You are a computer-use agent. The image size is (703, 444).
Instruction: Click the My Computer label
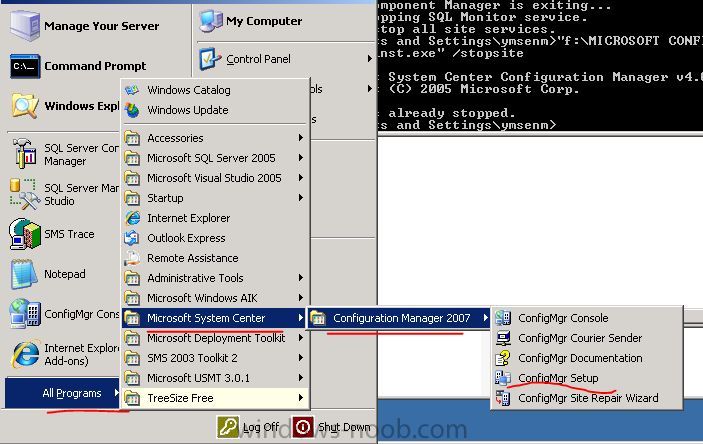click(264, 21)
